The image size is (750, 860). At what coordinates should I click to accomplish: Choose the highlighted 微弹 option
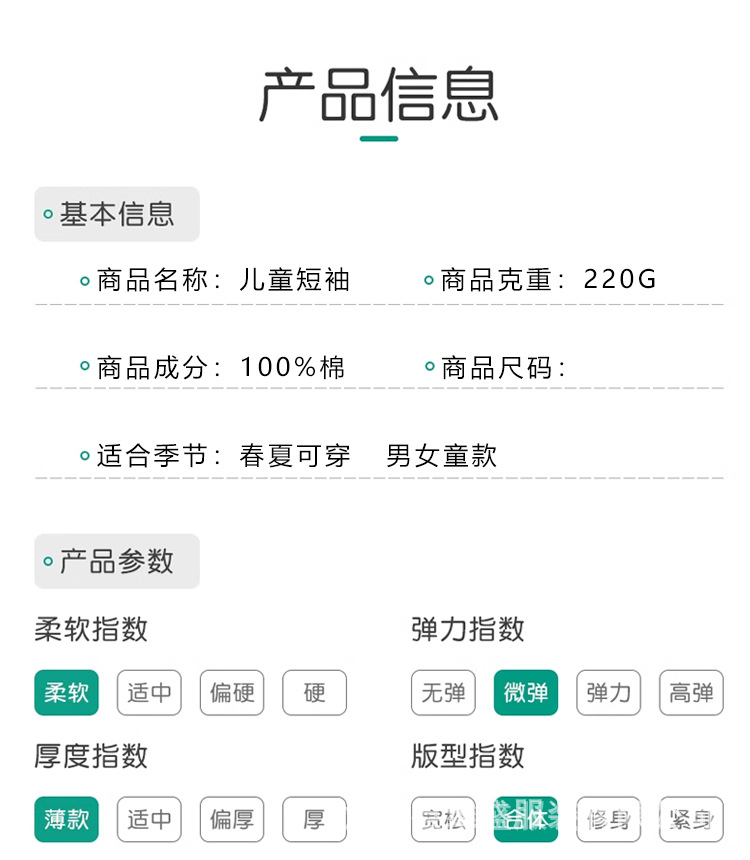pyautogui.click(x=526, y=692)
